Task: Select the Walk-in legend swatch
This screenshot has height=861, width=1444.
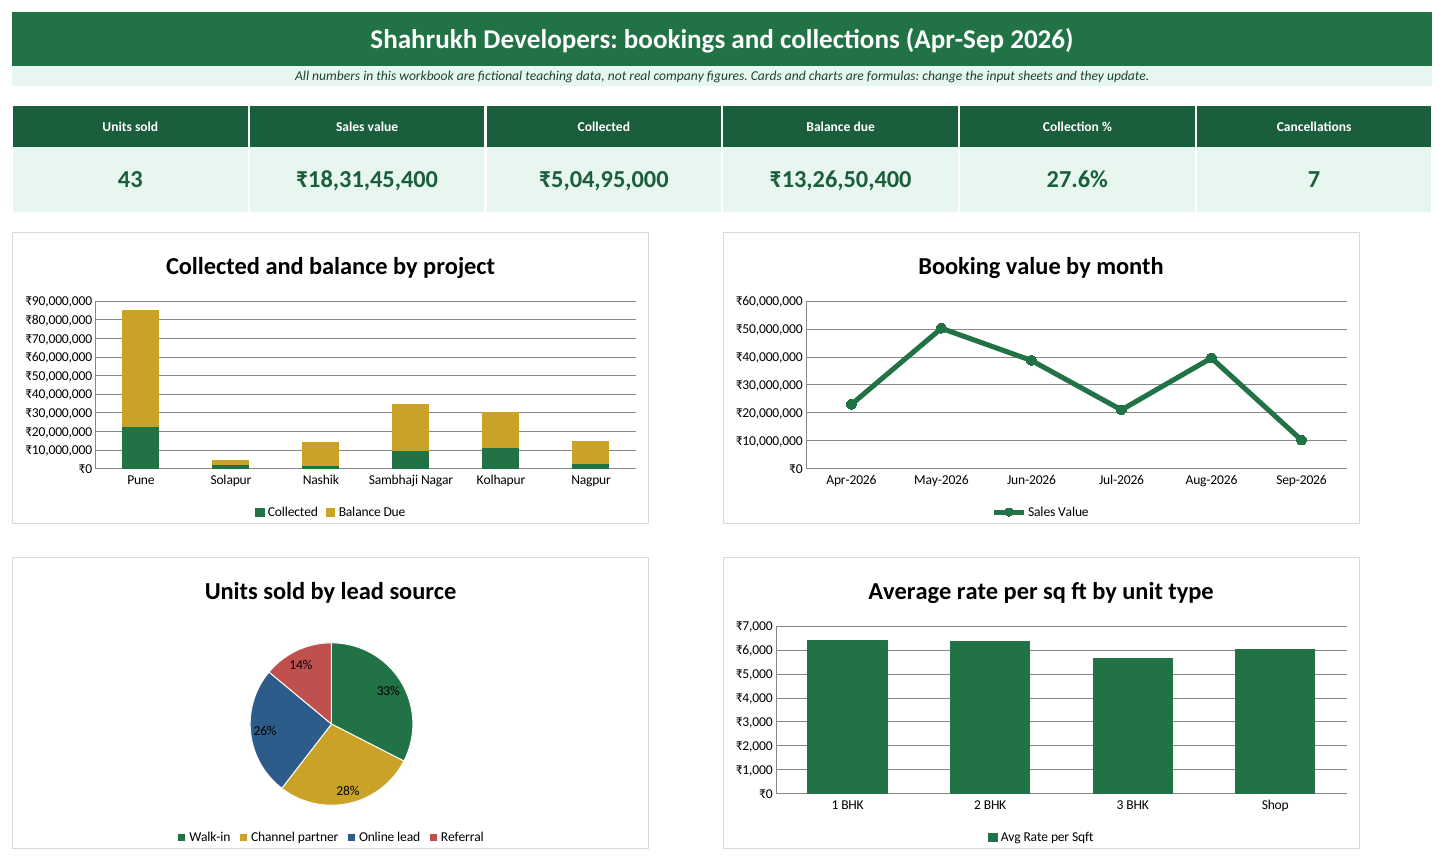Action: (x=182, y=837)
